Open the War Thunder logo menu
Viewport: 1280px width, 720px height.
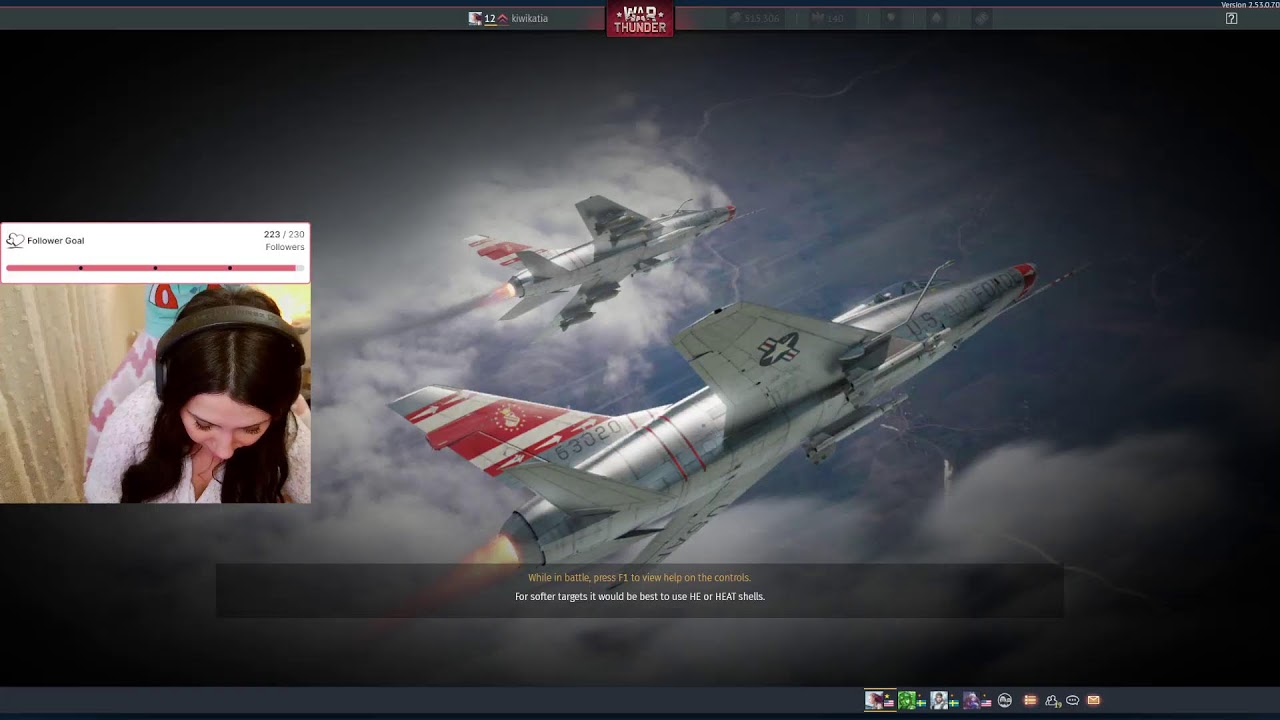[640, 19]
